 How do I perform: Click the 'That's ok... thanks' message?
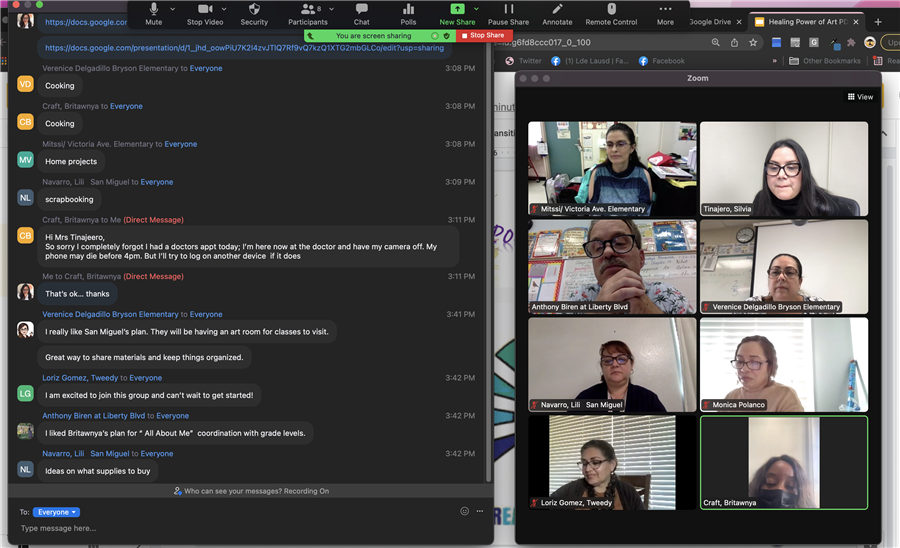coord(77,294)
